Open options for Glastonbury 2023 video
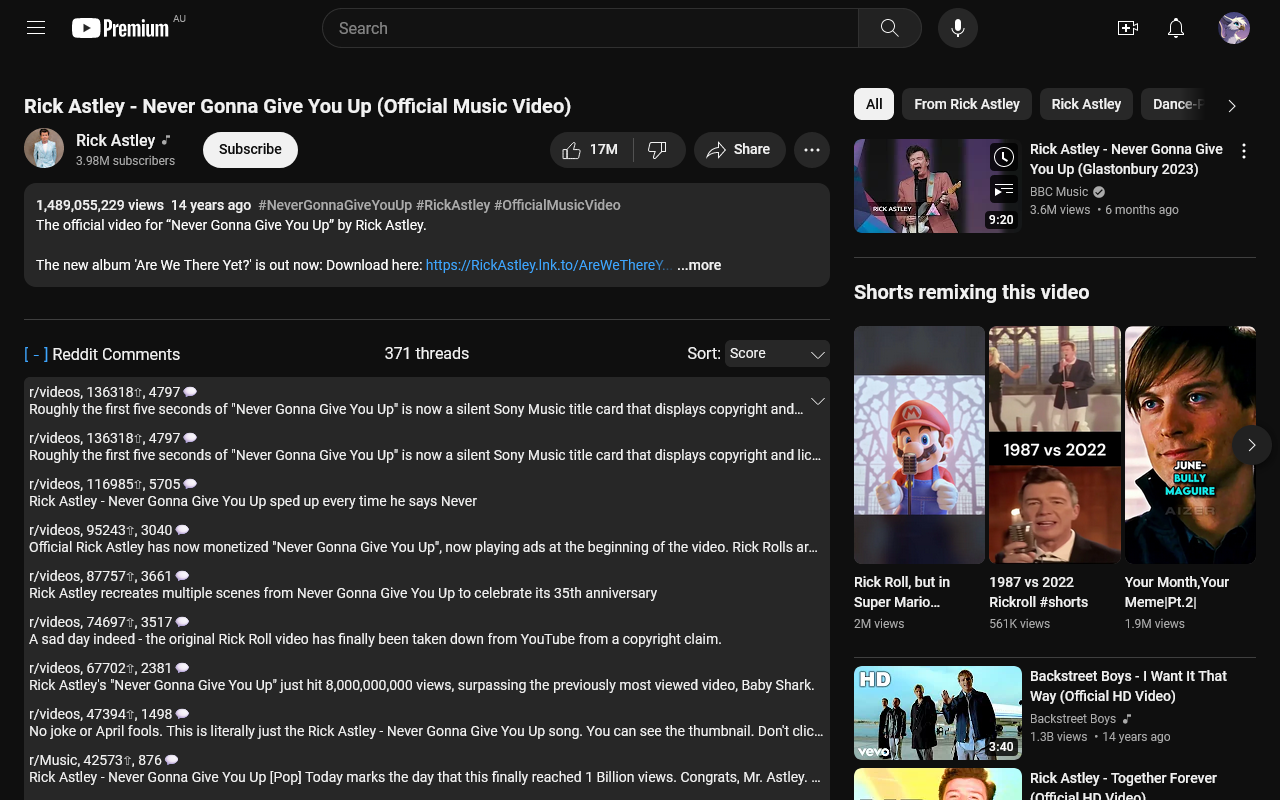Screen dimensions: 1280x800 [x=1244, y=151]
